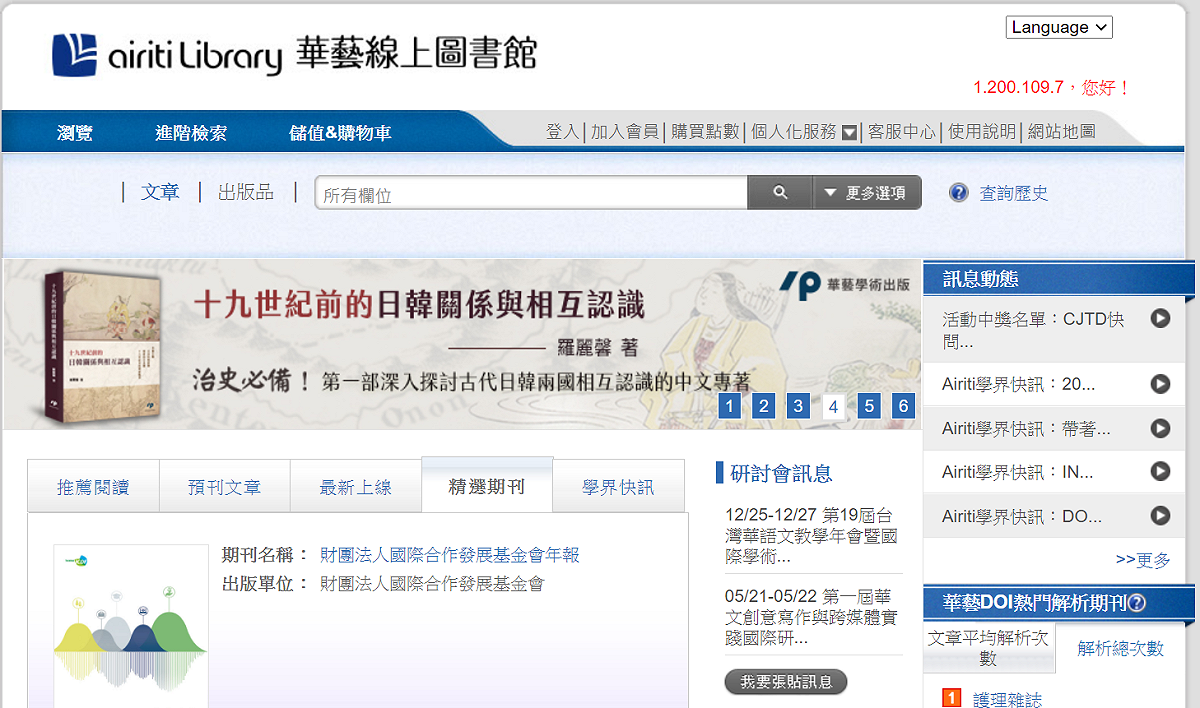Viewport: 1200px width, 708px height.
Task: Click arrow icon beside 活動中獎名單 news
Action: 1160,319
